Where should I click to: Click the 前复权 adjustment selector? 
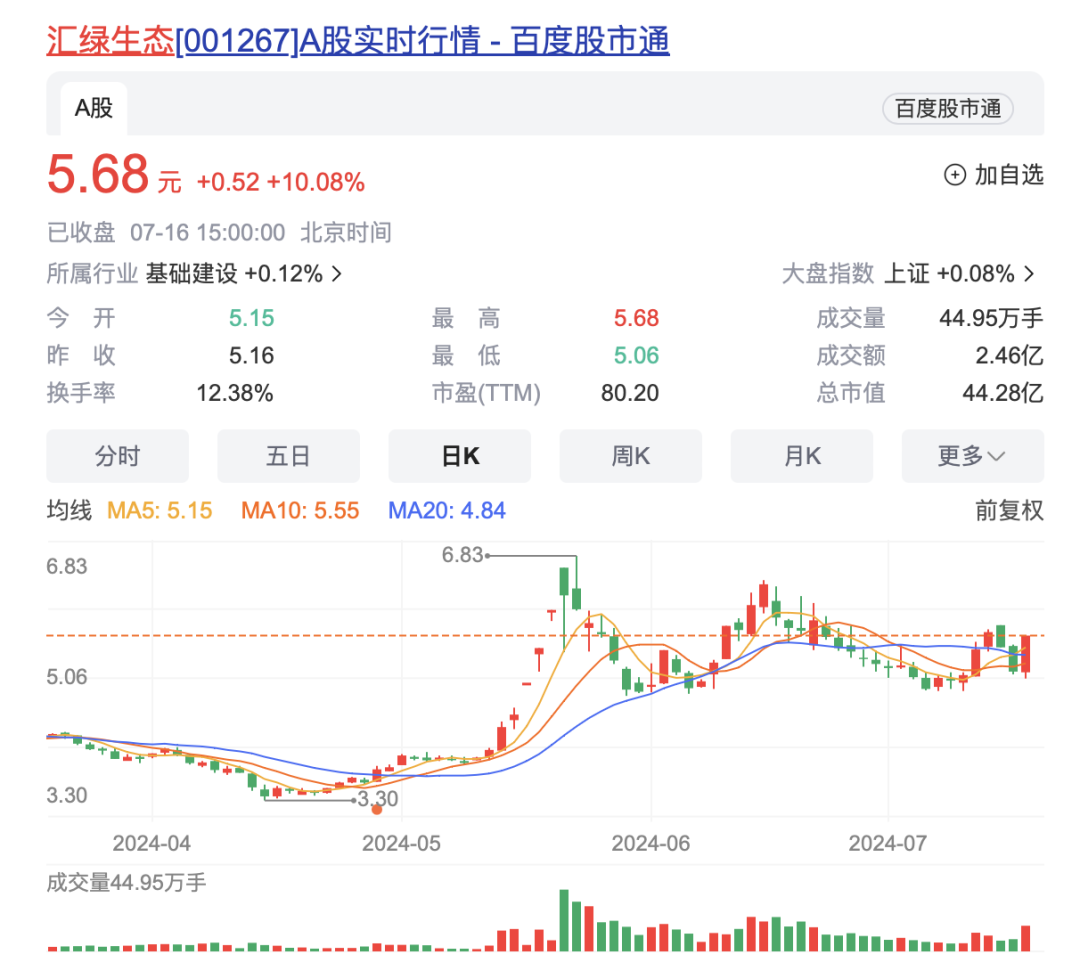coord(1009,510)
